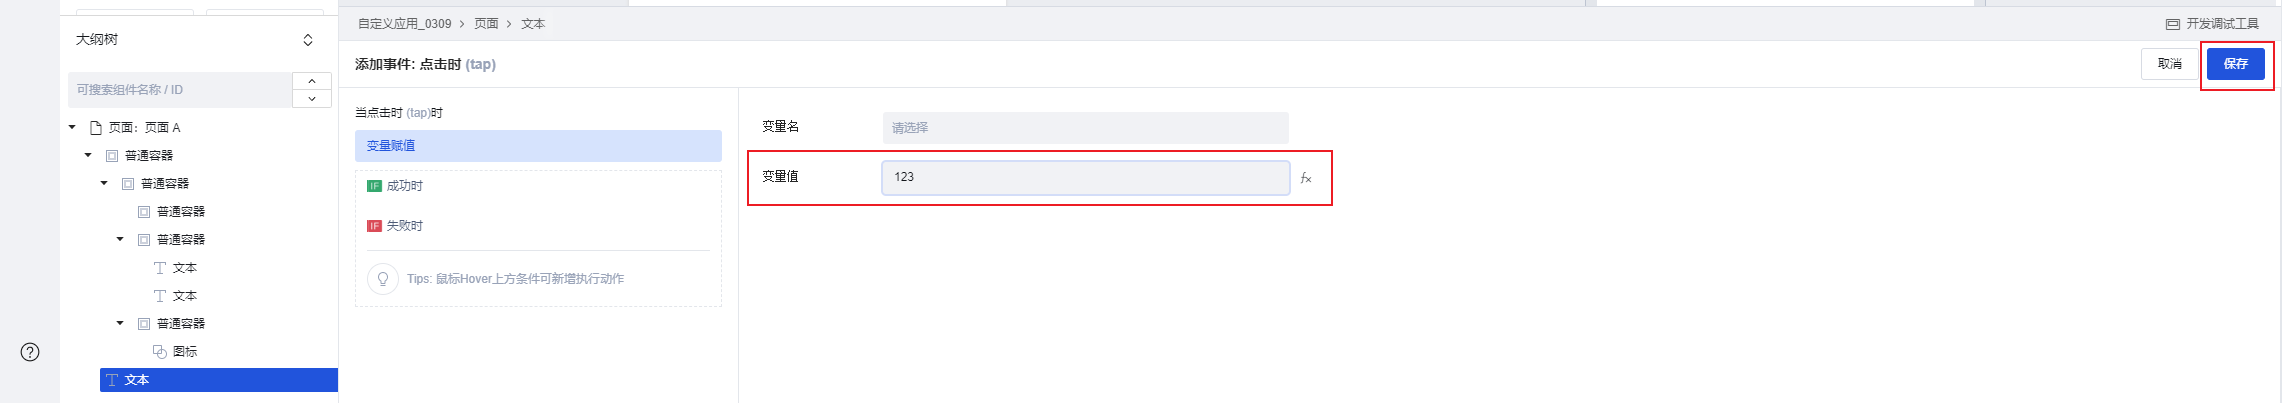This screenshot has width=2292, height=403.
Task: Click the 取消 button
Action: pyautogui.click(x=2169, y=64)
